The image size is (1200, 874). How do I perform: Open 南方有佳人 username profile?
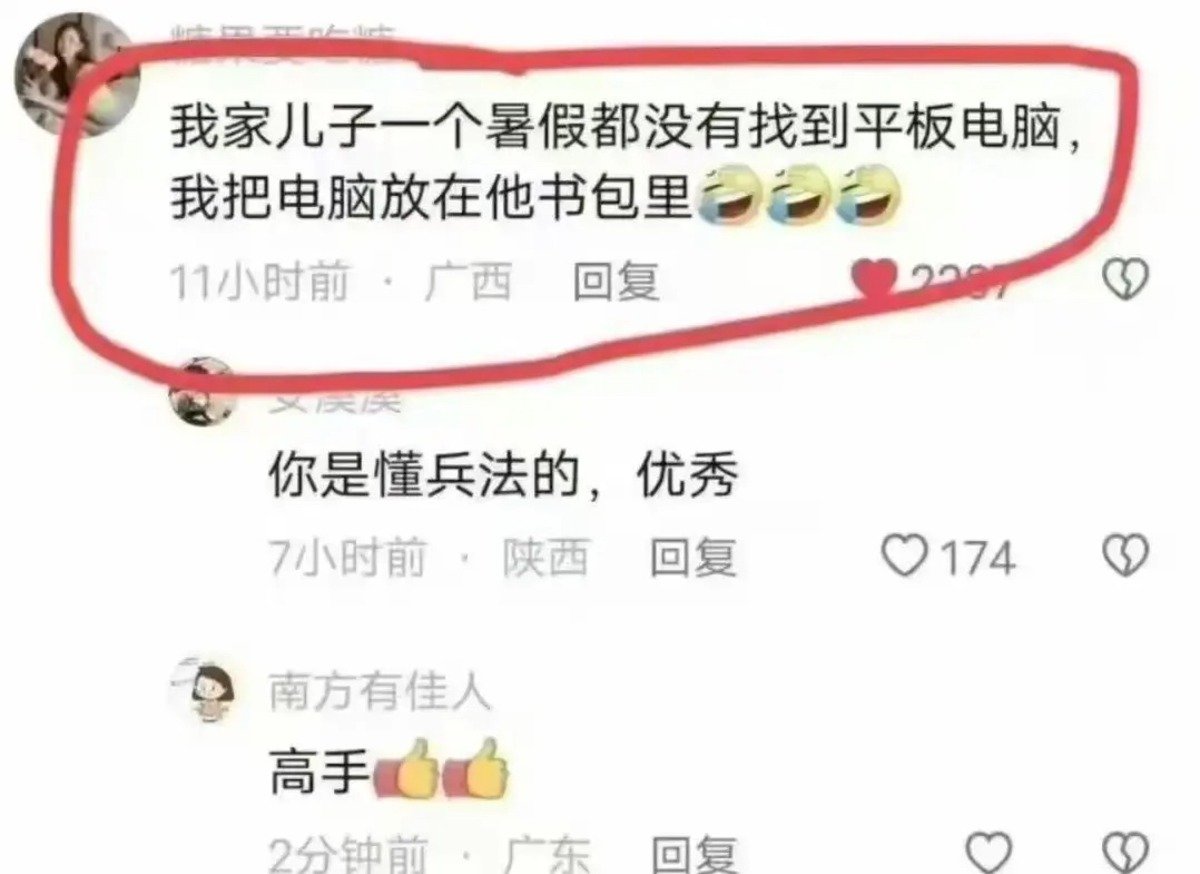380,691
